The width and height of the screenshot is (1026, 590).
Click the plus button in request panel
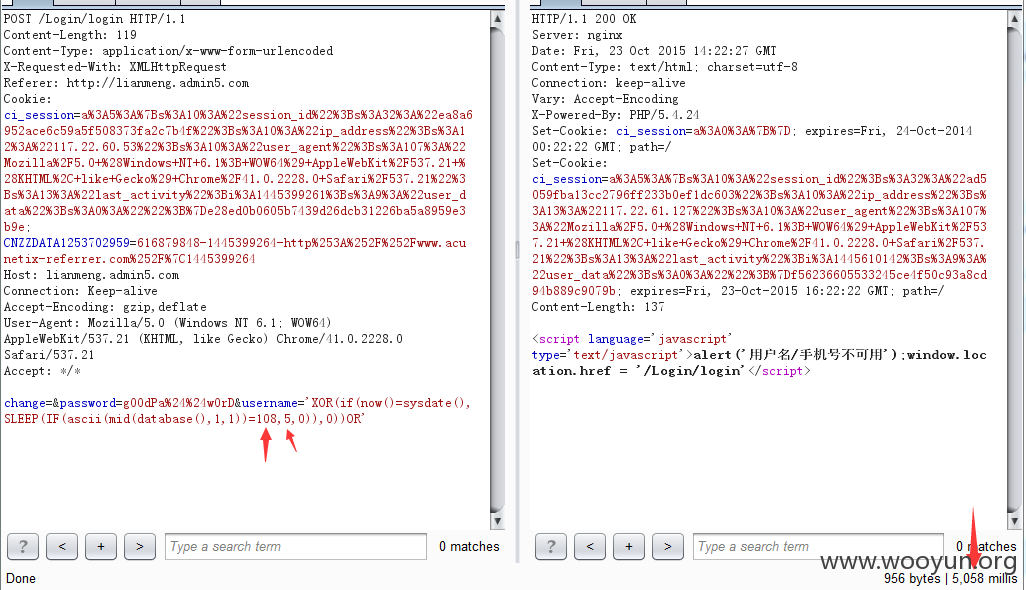tap(101, 546)
